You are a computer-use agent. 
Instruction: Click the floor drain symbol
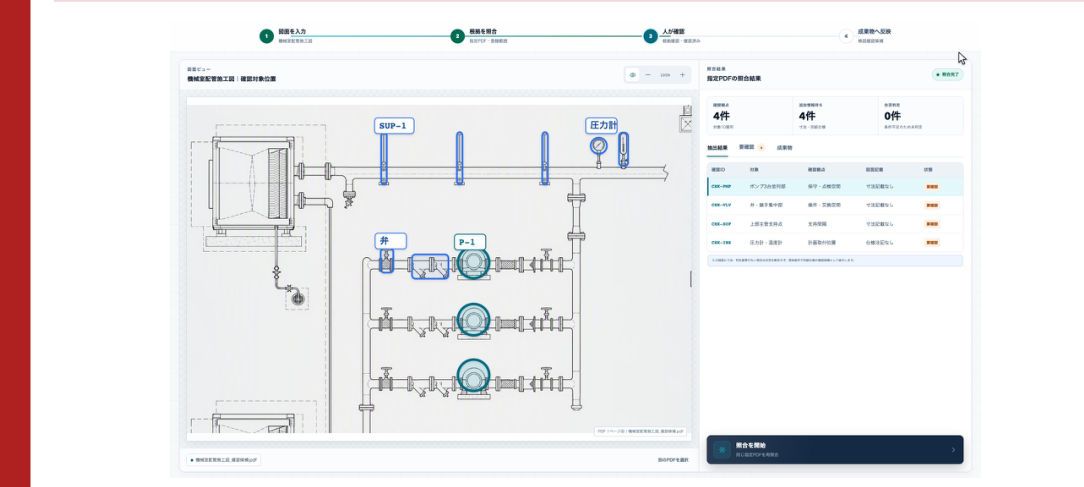[x=297, y=299]
